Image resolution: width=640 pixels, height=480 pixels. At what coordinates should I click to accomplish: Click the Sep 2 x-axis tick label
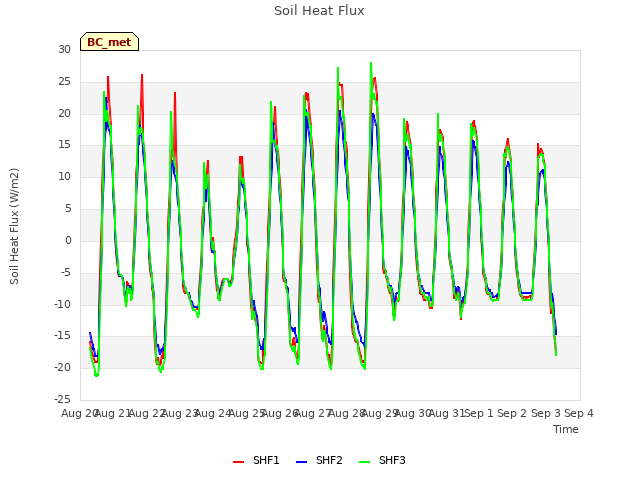[512, 413]
